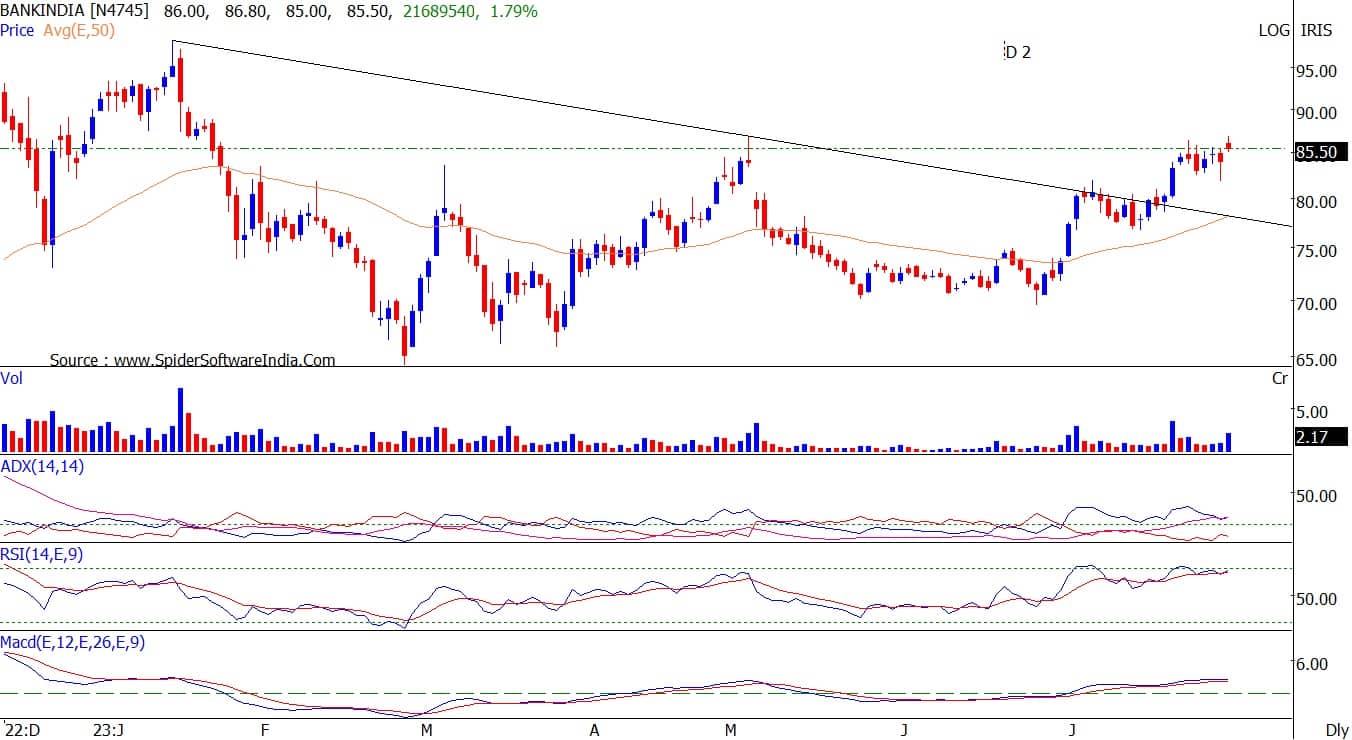Click the BANKINDIA [N4745] symbol label
This screenshot has height=740, width=1352.
[x=75, y=11]
